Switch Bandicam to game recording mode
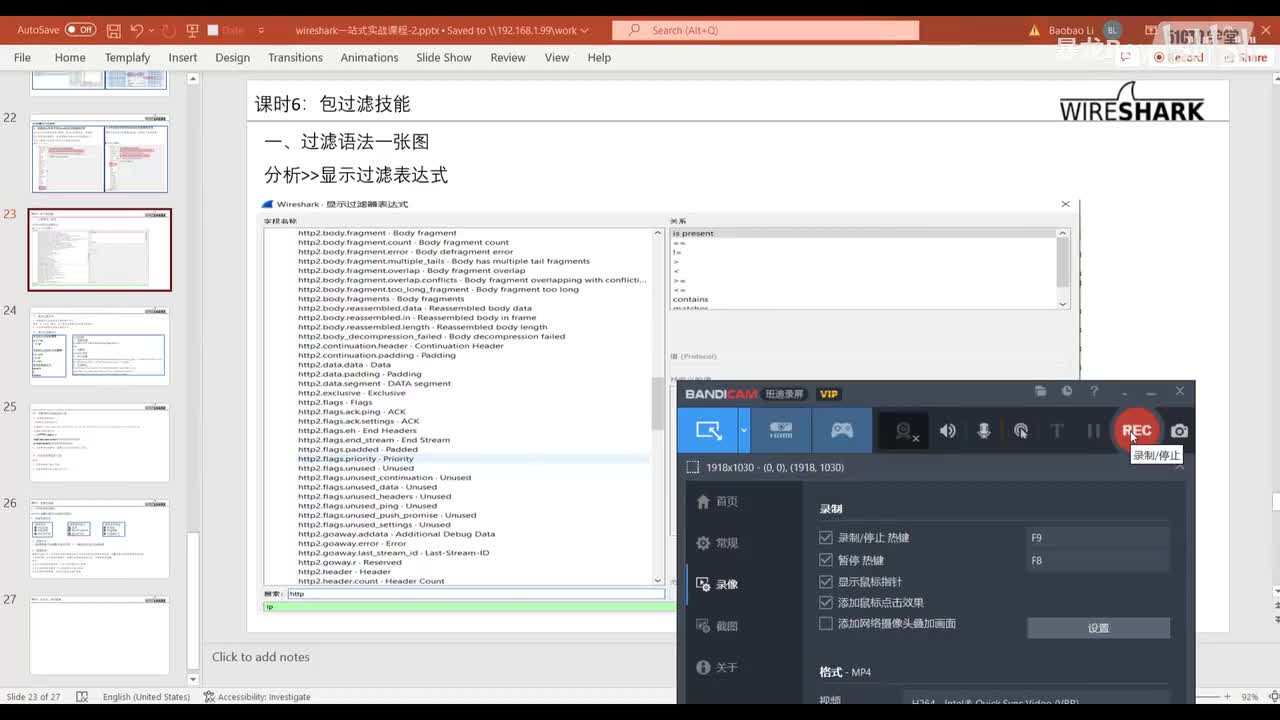This screenshot has height=720, width=1280. (x=842, y=431)
